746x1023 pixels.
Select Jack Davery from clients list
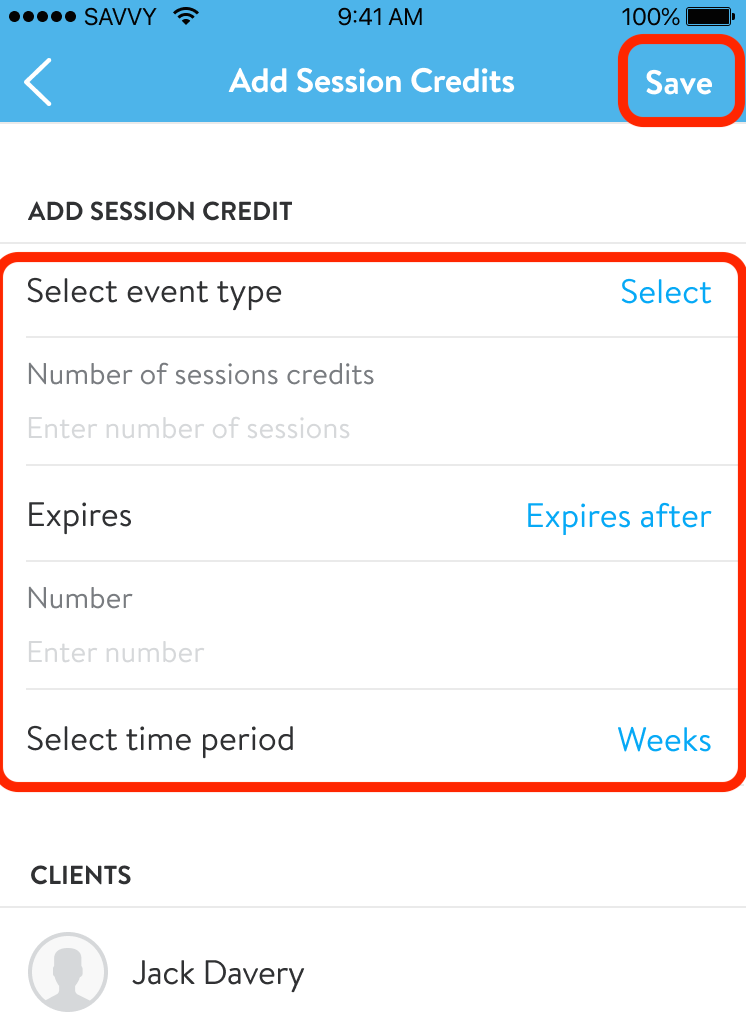point(218,971)
